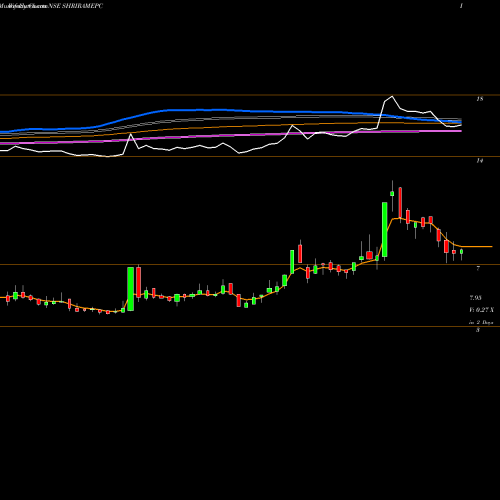Click the 18 price axis label
500x500 pixels.
click(x=480, y=99)
